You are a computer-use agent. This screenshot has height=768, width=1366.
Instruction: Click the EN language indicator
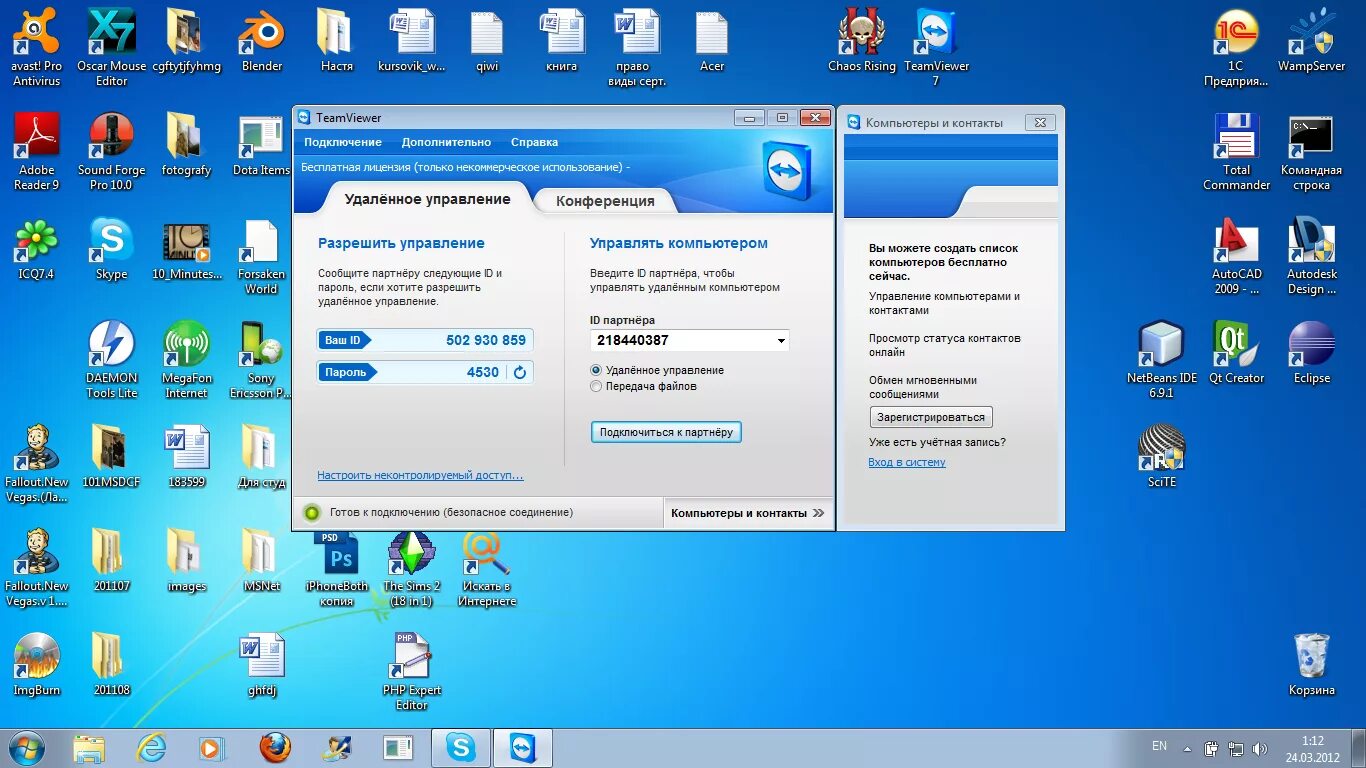[x=1160, y=746]
